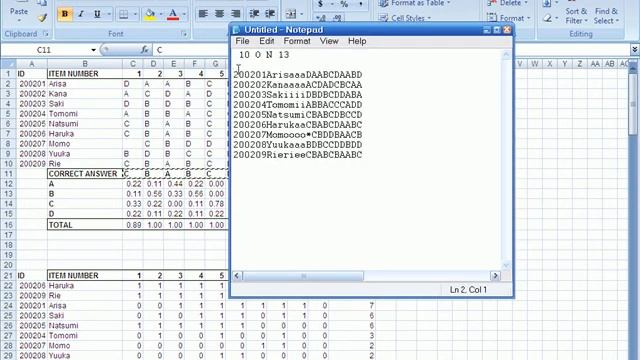Click the Select All corner in Excel
The width and height of the screenshot is (640, 360).
(x=8, y=64)
